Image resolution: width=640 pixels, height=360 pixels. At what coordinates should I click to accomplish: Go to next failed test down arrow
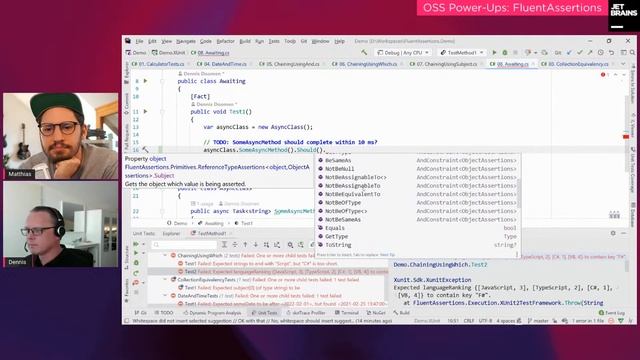coord(256,244)
